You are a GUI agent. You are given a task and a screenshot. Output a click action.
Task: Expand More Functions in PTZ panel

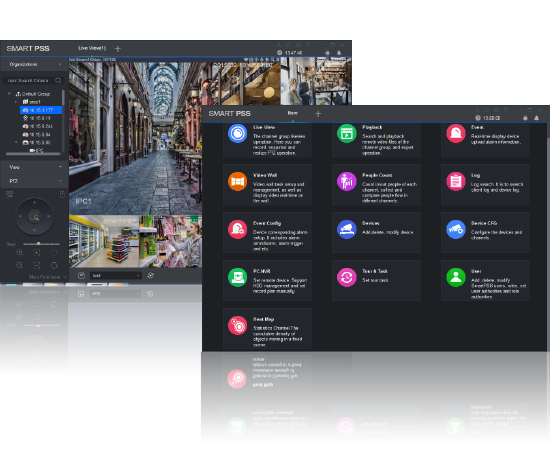point(47,277)
